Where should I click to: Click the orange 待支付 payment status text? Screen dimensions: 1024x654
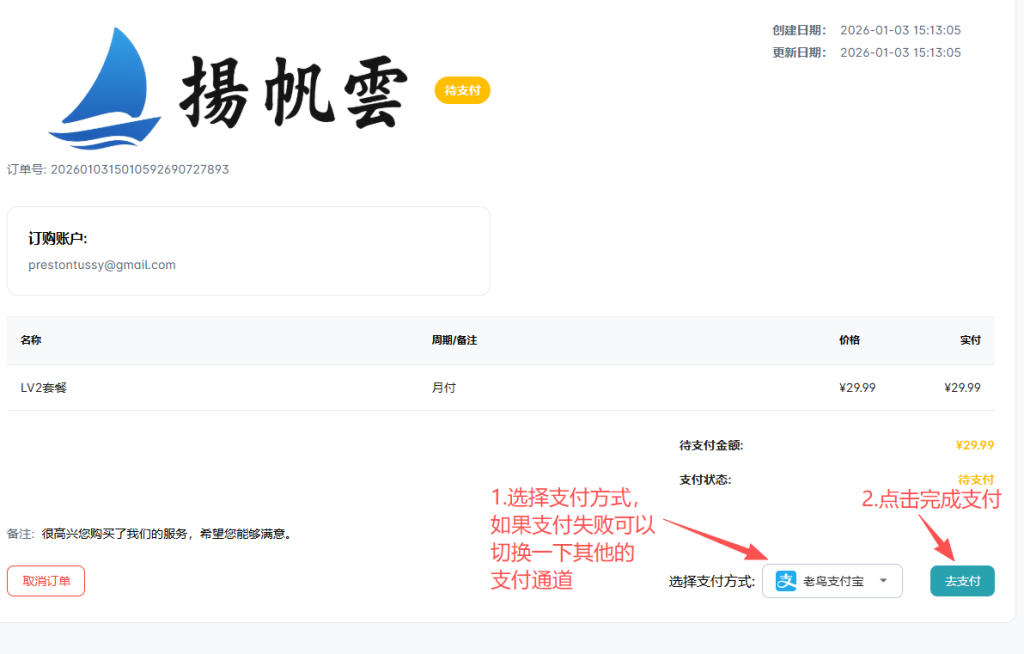pyautogui.click(x=976, y=480)
